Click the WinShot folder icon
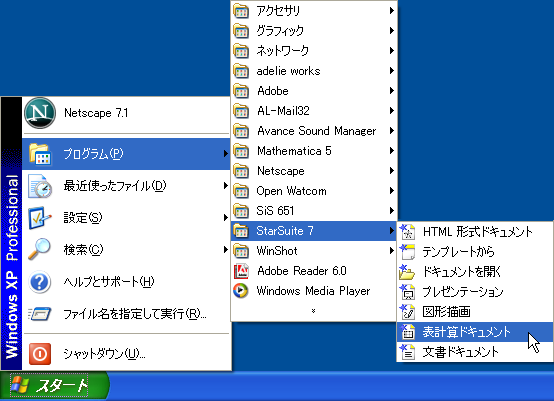Image resolution: width=554 pixels, height=401 pixels. (x=241, y=251)
